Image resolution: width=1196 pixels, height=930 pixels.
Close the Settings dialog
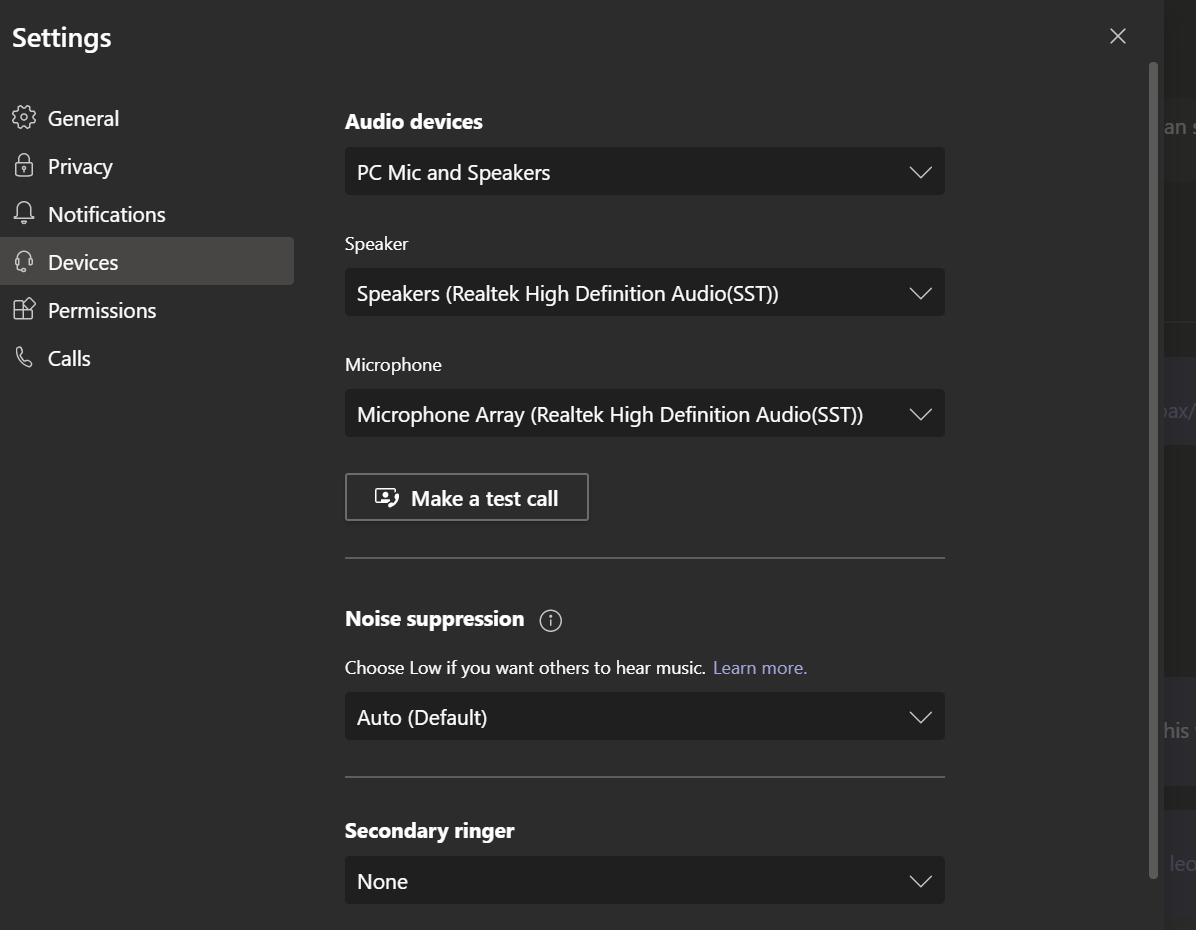click(1118, 36)
